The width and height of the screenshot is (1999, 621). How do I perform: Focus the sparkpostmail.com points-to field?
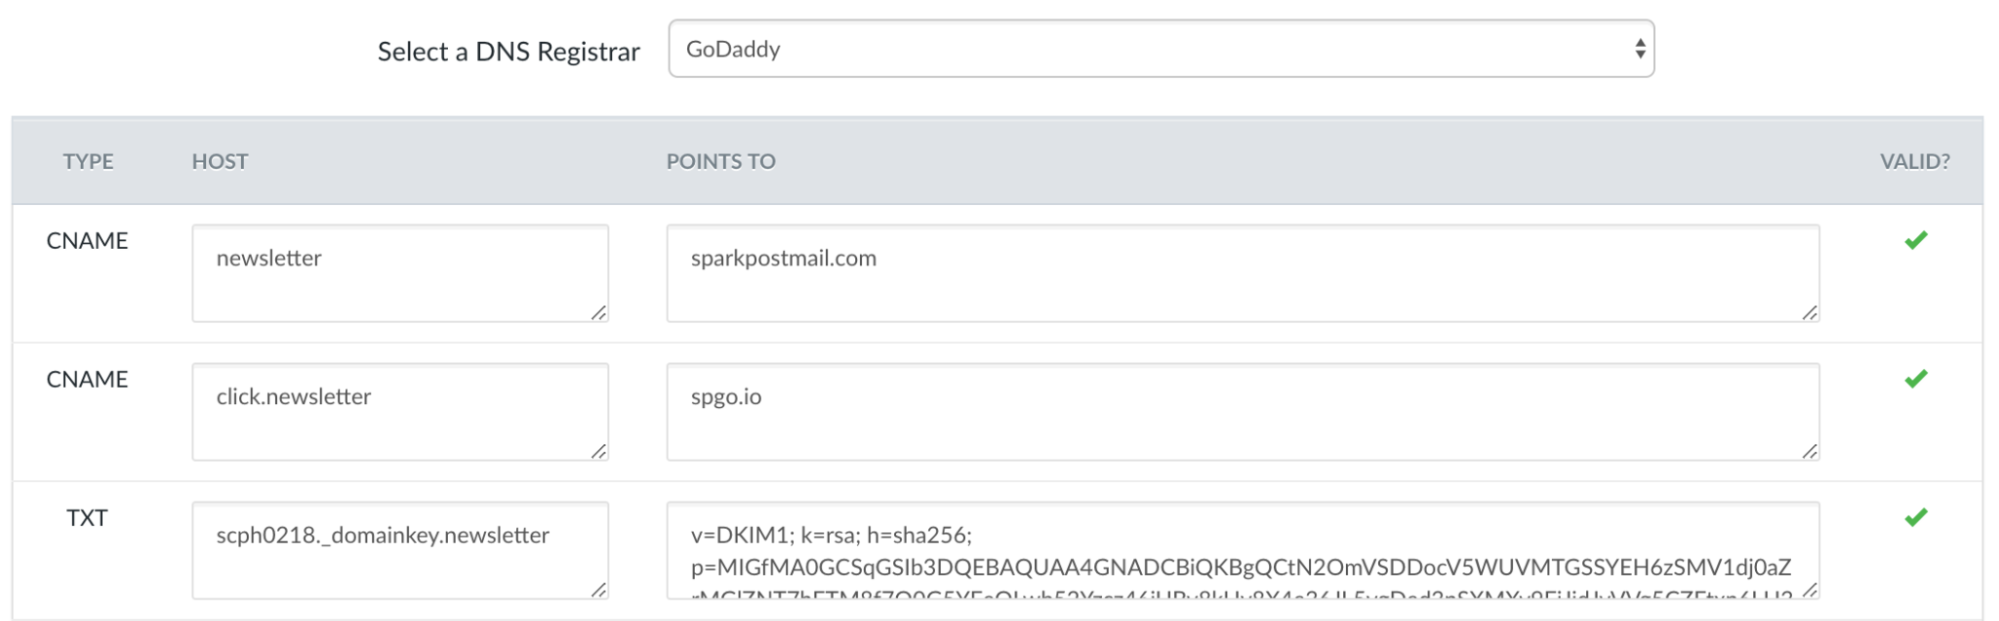pos(1243,273)
